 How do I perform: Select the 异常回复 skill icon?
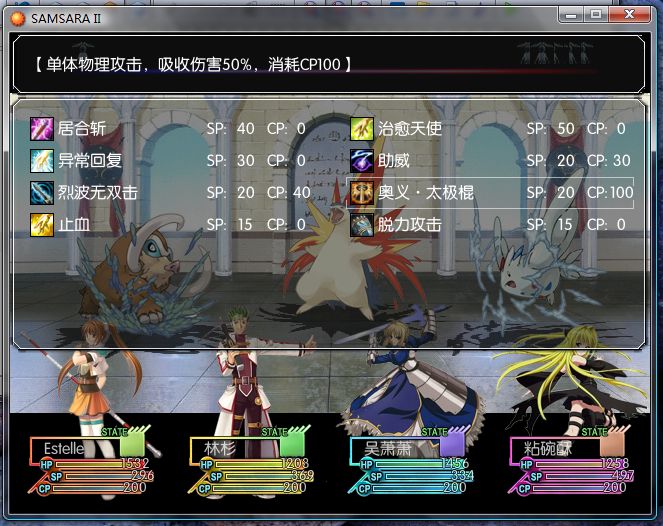[42, 161]
